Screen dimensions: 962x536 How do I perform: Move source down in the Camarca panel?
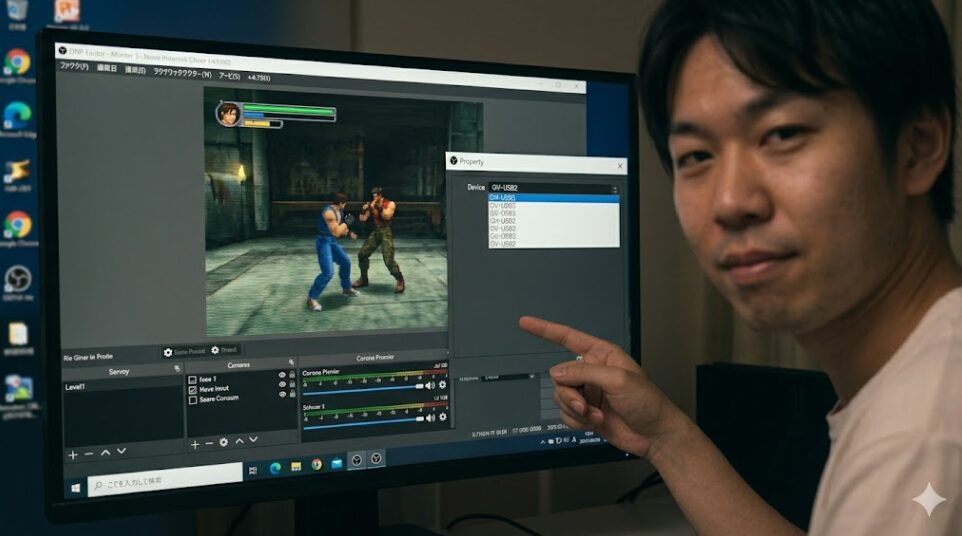253,440
